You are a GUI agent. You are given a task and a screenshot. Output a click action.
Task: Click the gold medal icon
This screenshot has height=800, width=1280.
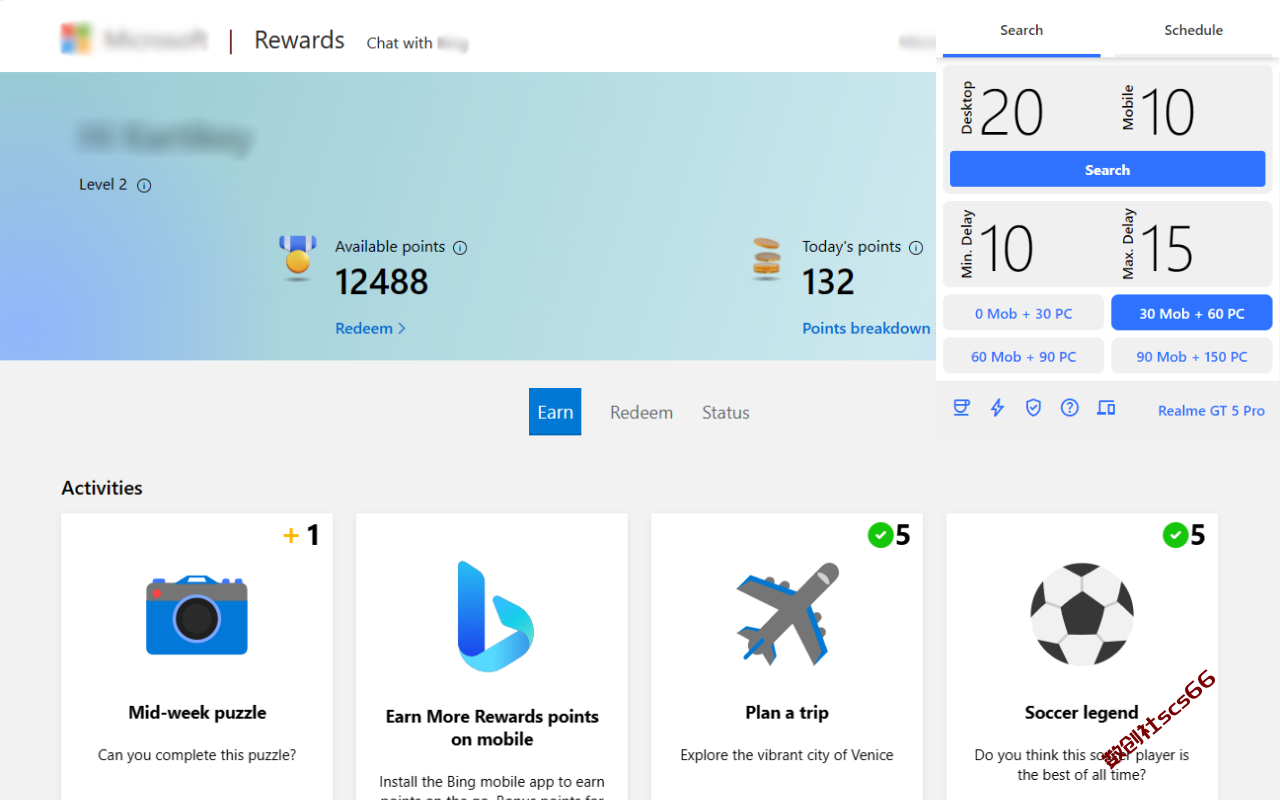pyautogui.click(x=297, y=258)
